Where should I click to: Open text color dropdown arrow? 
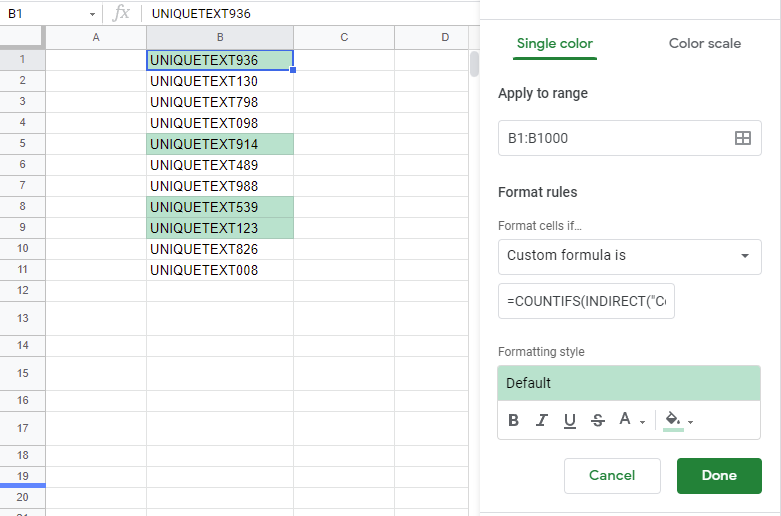[643, 422]
